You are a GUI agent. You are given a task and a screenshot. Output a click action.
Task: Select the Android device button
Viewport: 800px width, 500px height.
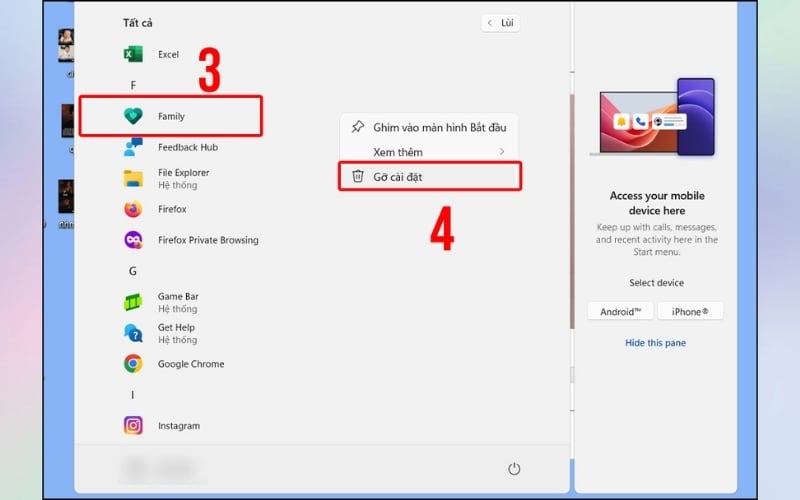tap(620, 311)
